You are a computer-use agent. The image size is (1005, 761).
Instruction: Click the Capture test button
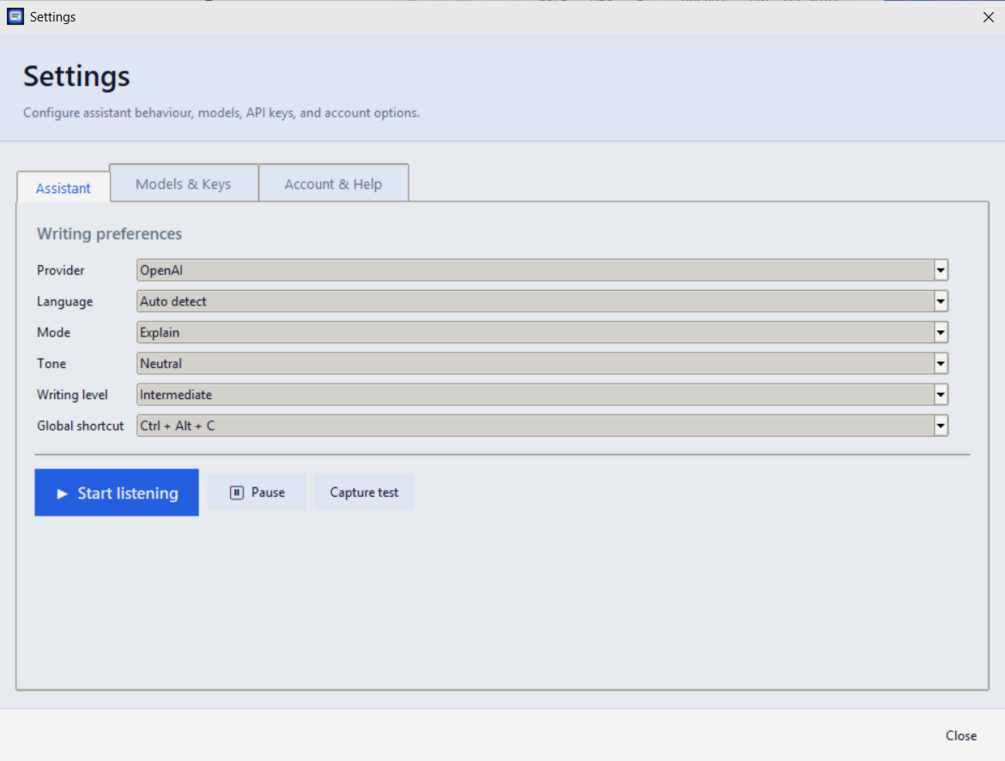pyautogui.click(x=364, y=492)
